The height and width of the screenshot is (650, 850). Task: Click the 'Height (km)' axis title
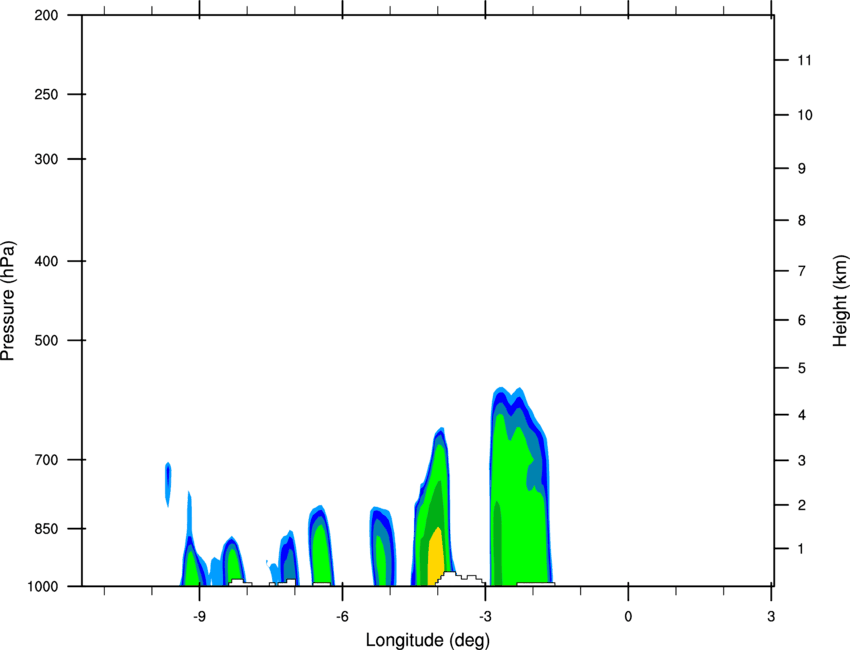pyautogui.click(x=840, y=301)
